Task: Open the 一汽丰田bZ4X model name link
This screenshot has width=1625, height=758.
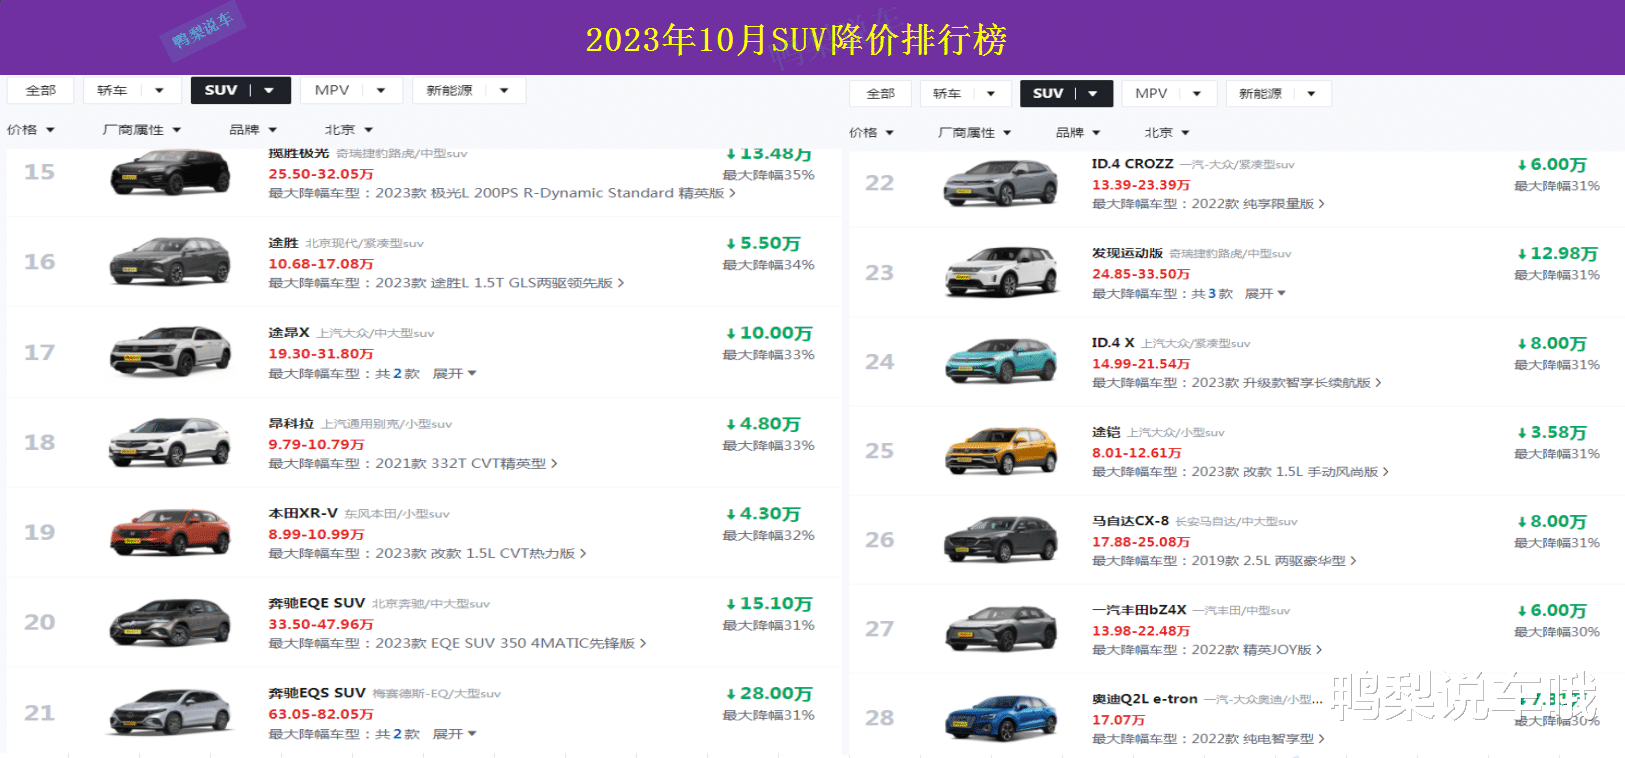Action: (1139, 610)
